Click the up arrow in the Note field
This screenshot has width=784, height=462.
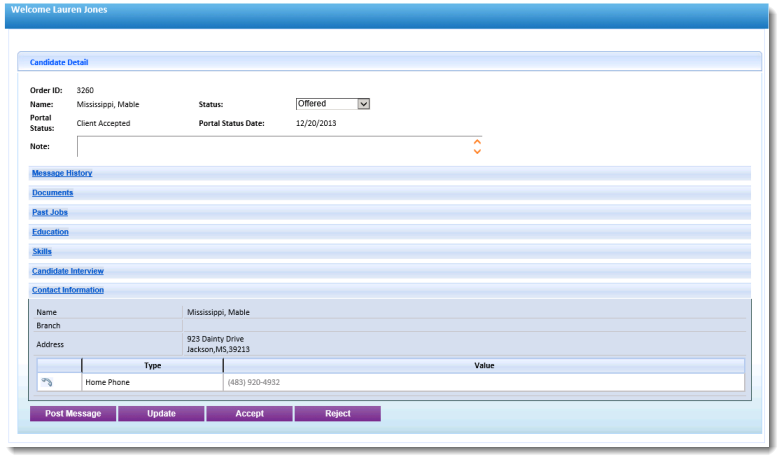(477, 142)
